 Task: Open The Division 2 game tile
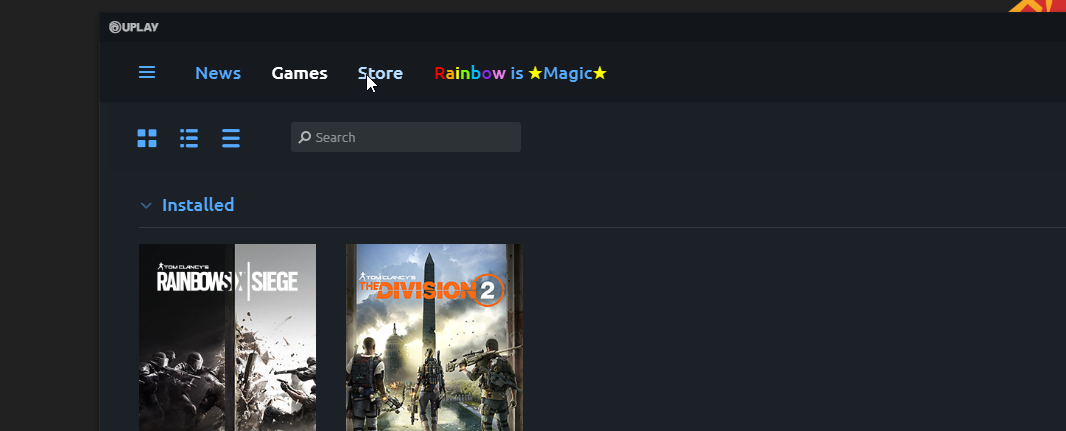point(434,337)
